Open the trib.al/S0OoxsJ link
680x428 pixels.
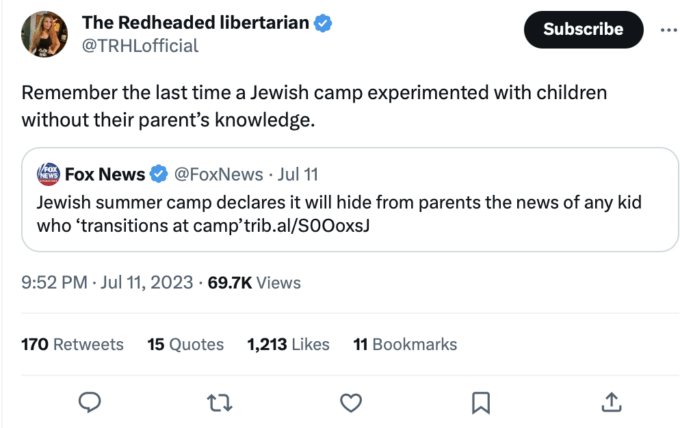click(307, 225)
